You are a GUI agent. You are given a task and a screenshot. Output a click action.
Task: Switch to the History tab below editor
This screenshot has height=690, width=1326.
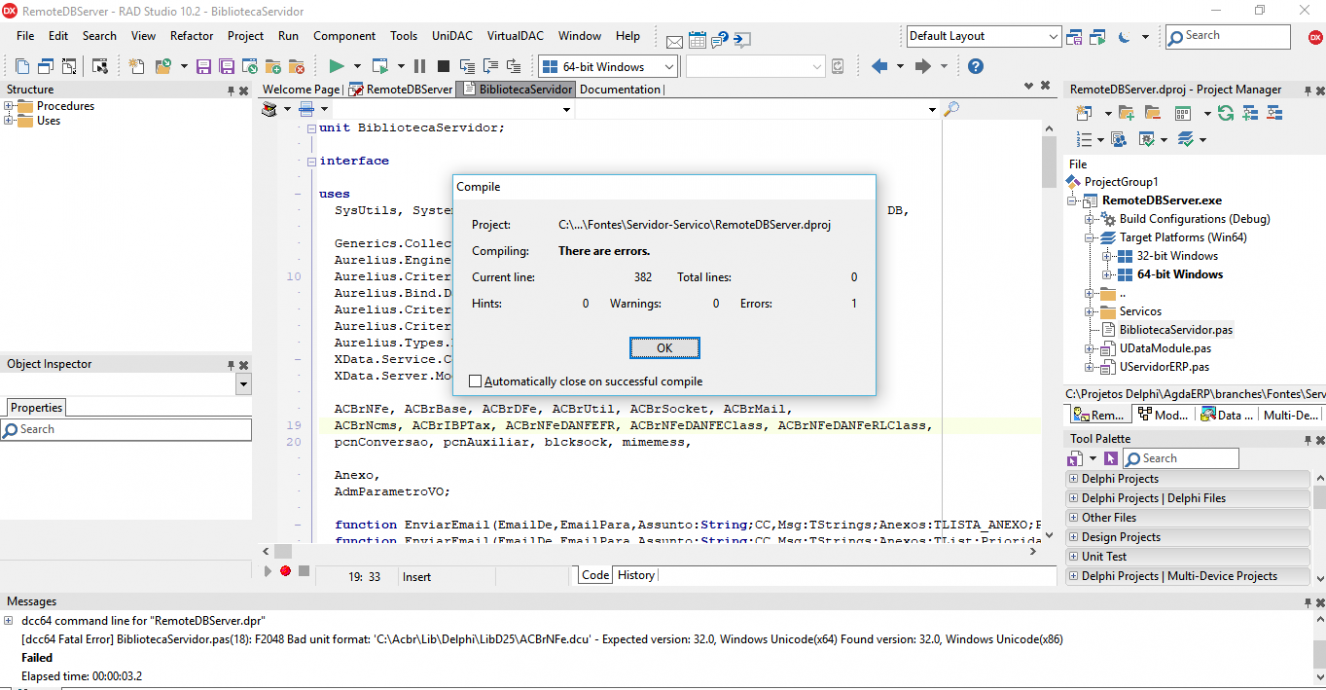click(636, 575)
